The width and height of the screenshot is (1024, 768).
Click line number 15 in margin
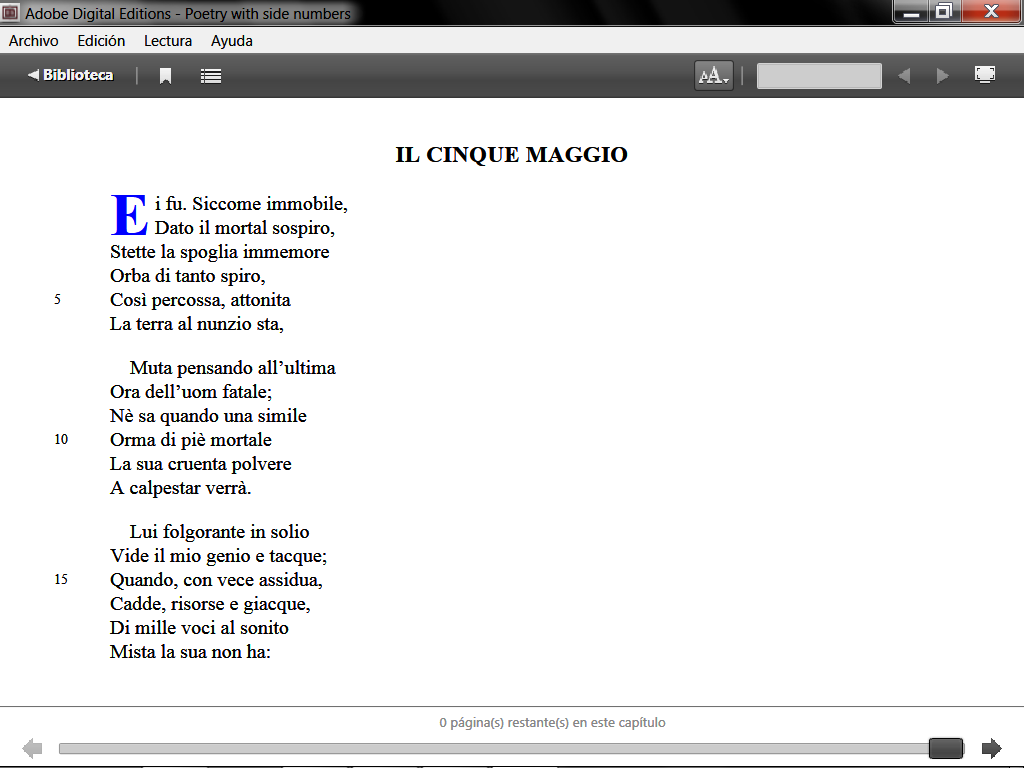(61, 579)
